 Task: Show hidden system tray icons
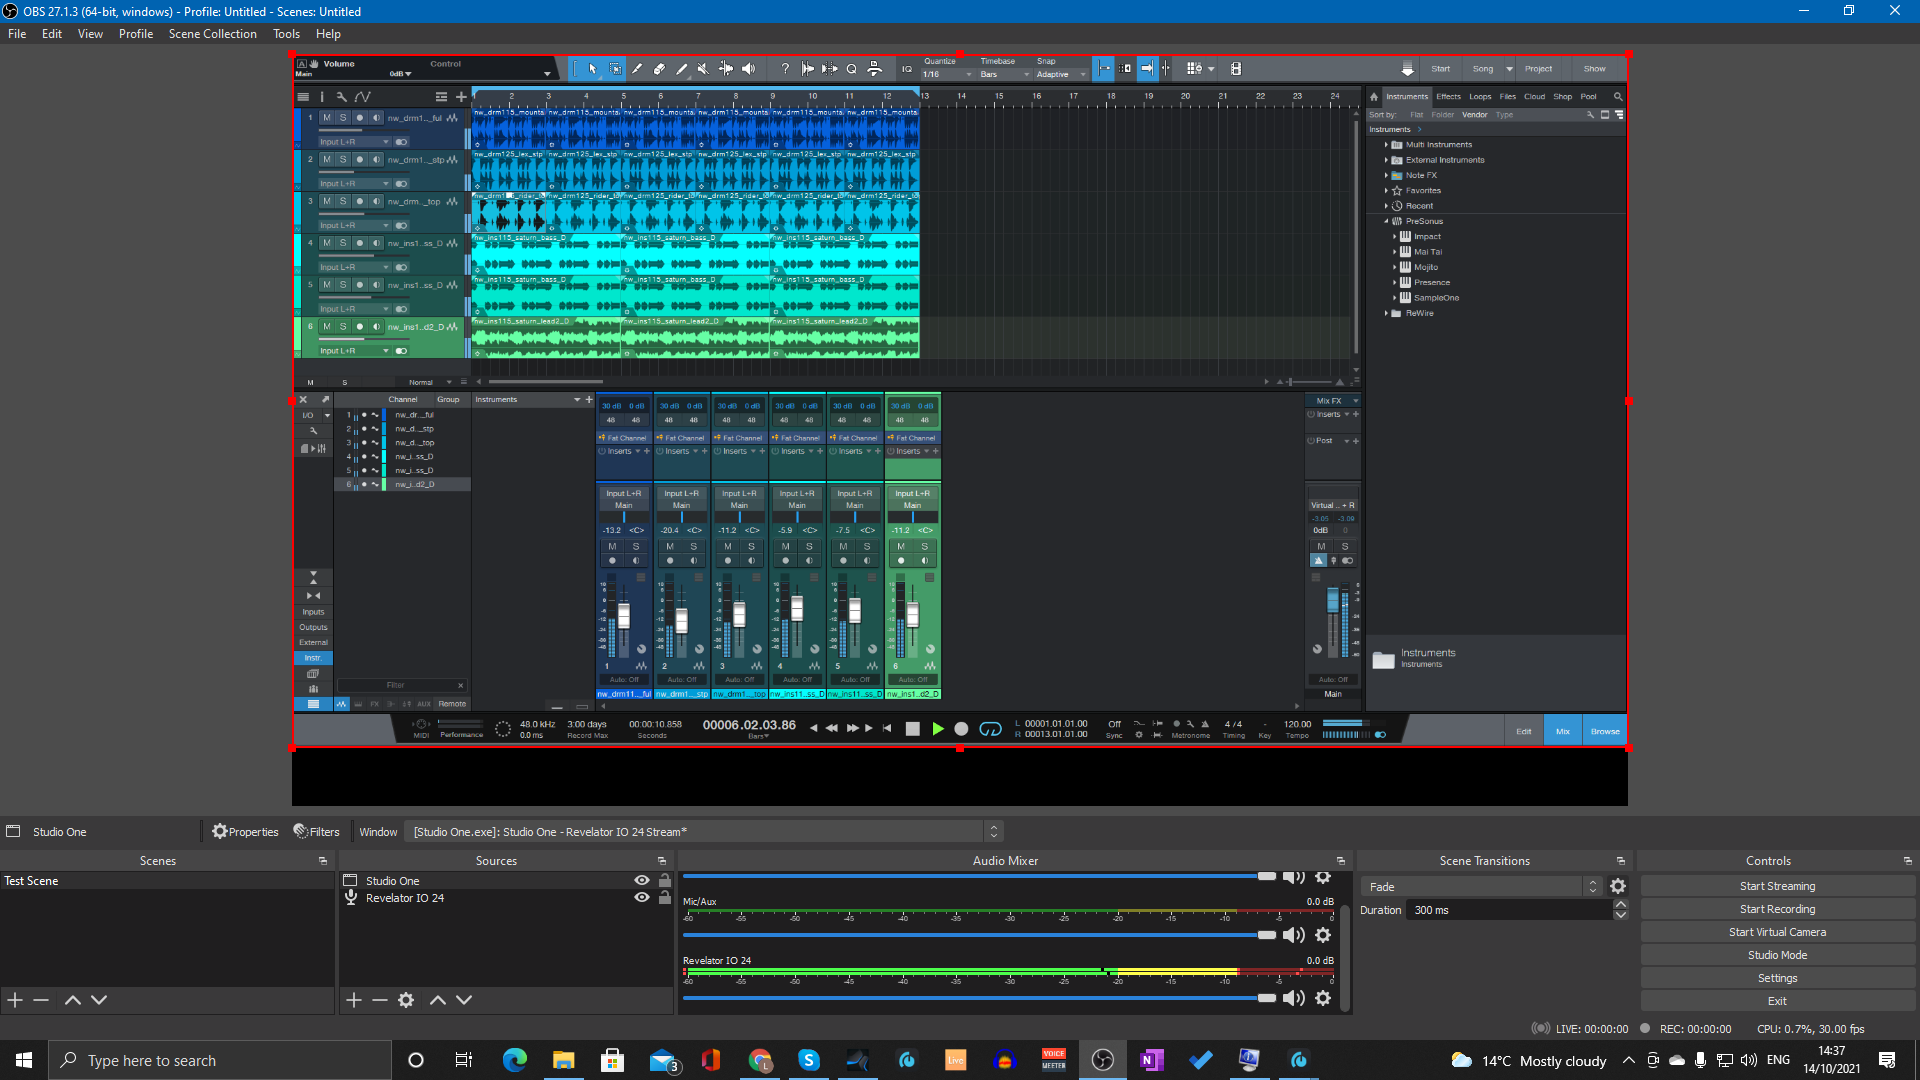pyautogui.click(x=1629, y=1060)
